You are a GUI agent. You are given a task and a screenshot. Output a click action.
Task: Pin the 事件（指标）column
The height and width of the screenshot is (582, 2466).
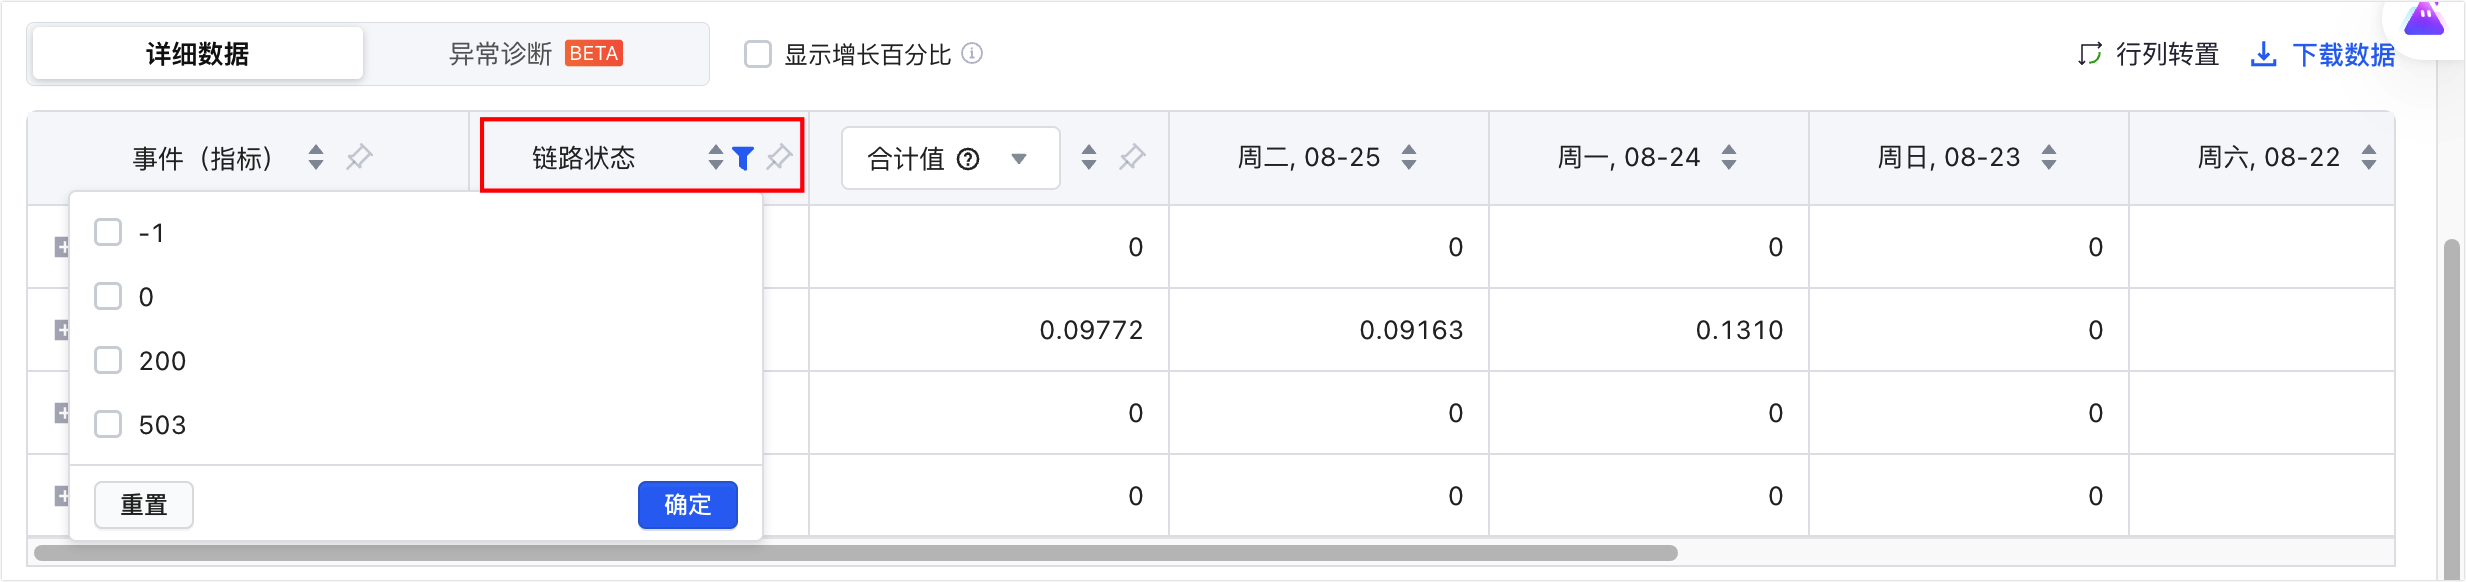coord(359,157)
